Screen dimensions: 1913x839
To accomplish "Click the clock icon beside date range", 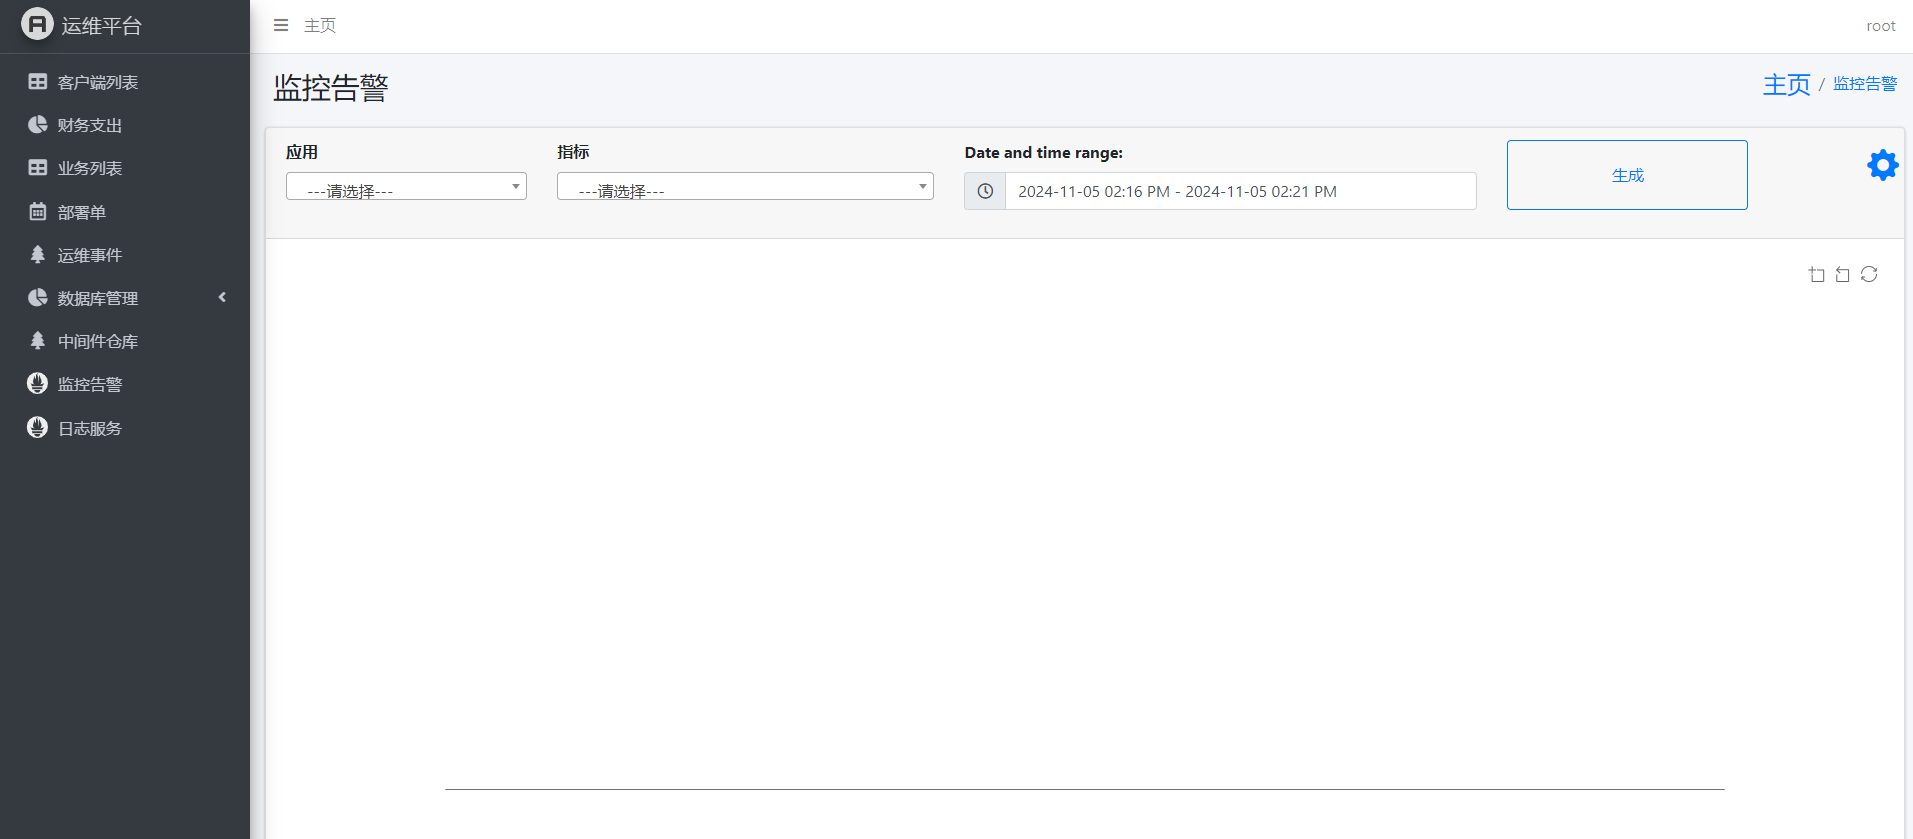I will click(x=985, y=191).
